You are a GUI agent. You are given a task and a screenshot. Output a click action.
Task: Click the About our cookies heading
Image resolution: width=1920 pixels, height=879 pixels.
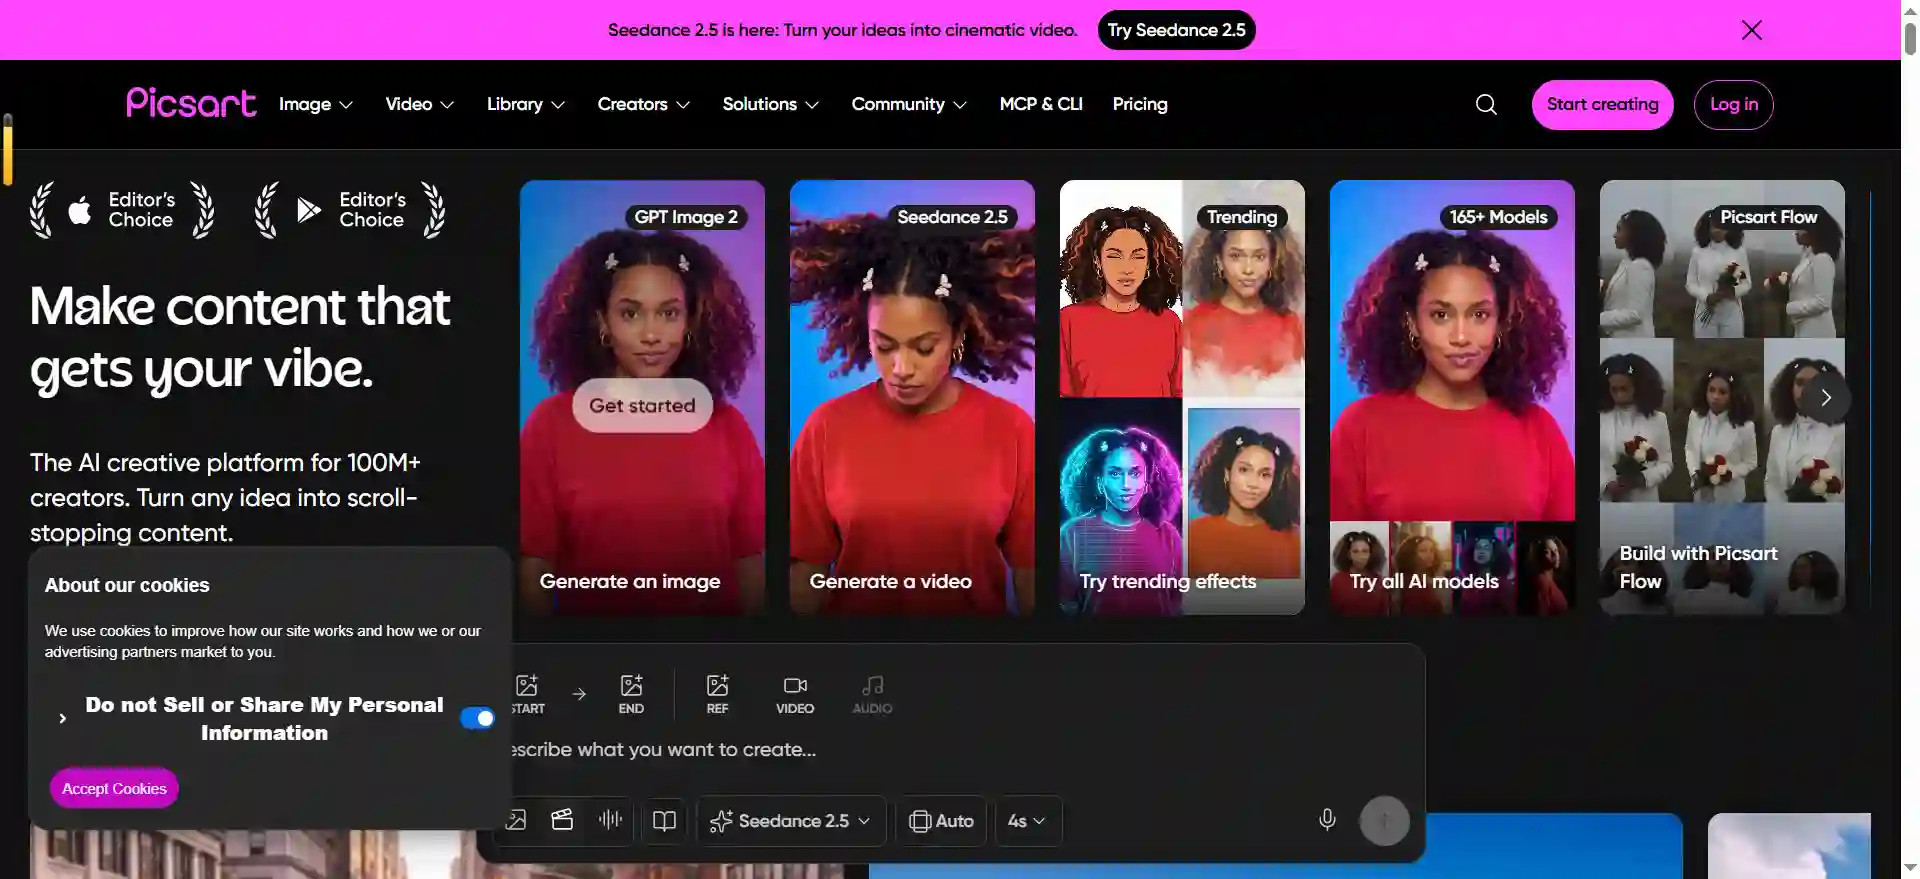point(127,585)
